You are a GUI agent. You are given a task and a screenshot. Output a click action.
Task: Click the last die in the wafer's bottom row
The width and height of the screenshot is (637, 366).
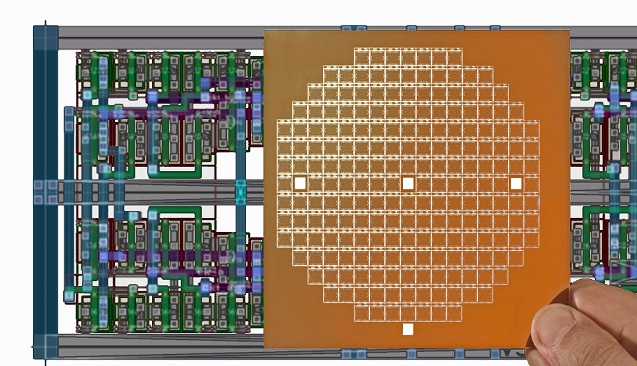tap(455, 313)
